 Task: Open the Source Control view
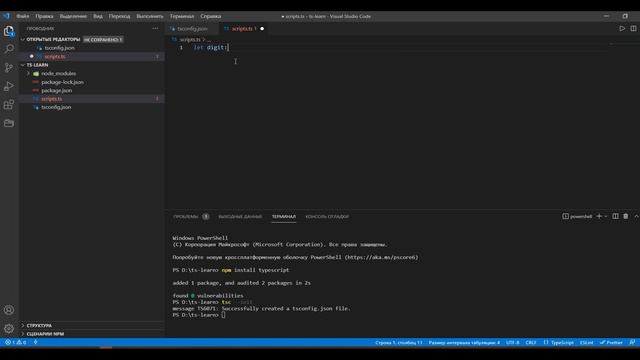[x=9, y=67]
